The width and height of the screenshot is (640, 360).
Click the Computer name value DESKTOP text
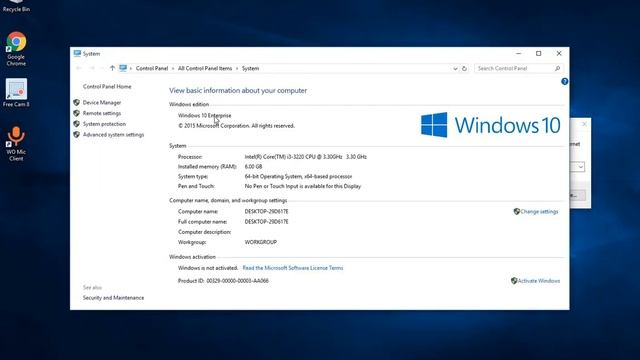[x=266, y=211]
